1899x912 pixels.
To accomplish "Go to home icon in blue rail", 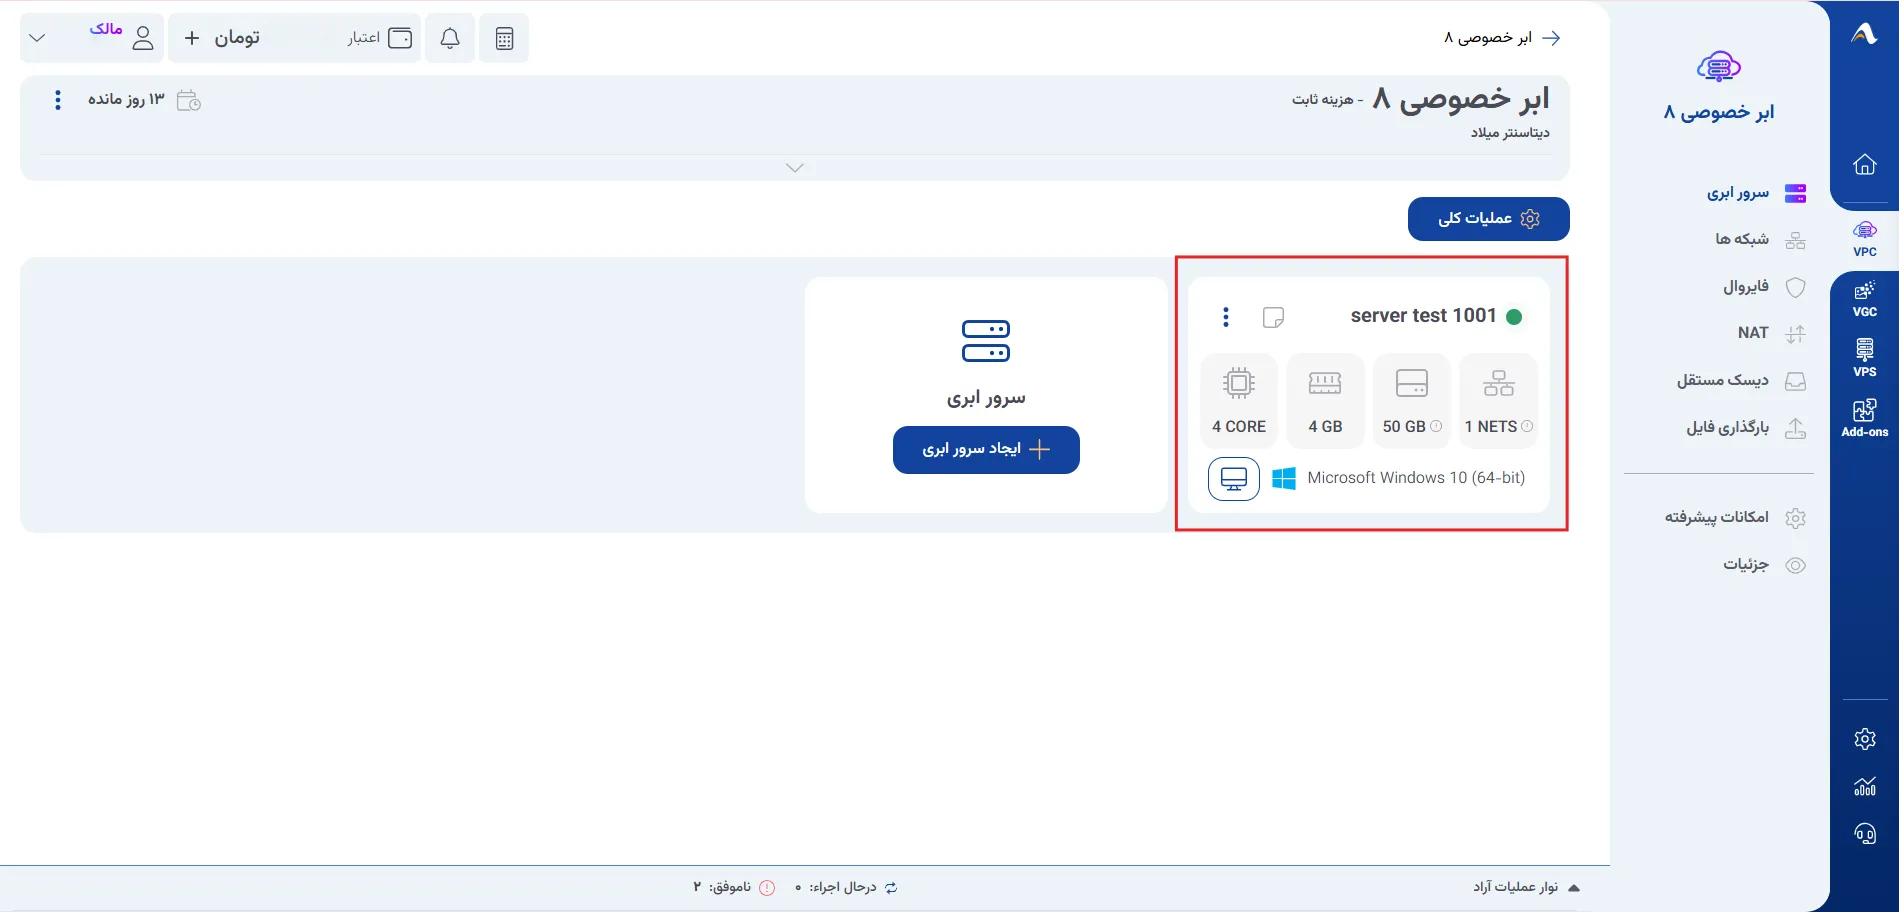I will [x=1865, y=164].
